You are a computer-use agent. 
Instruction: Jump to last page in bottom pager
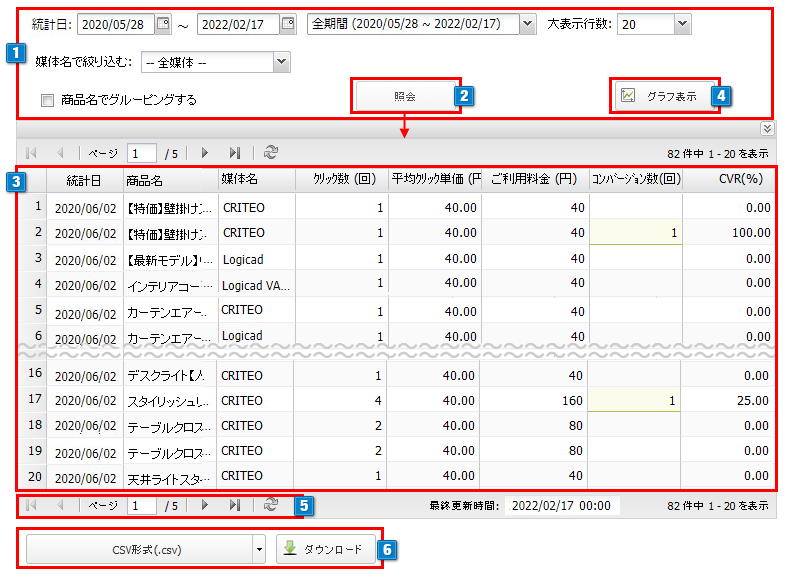click(235, 506)
